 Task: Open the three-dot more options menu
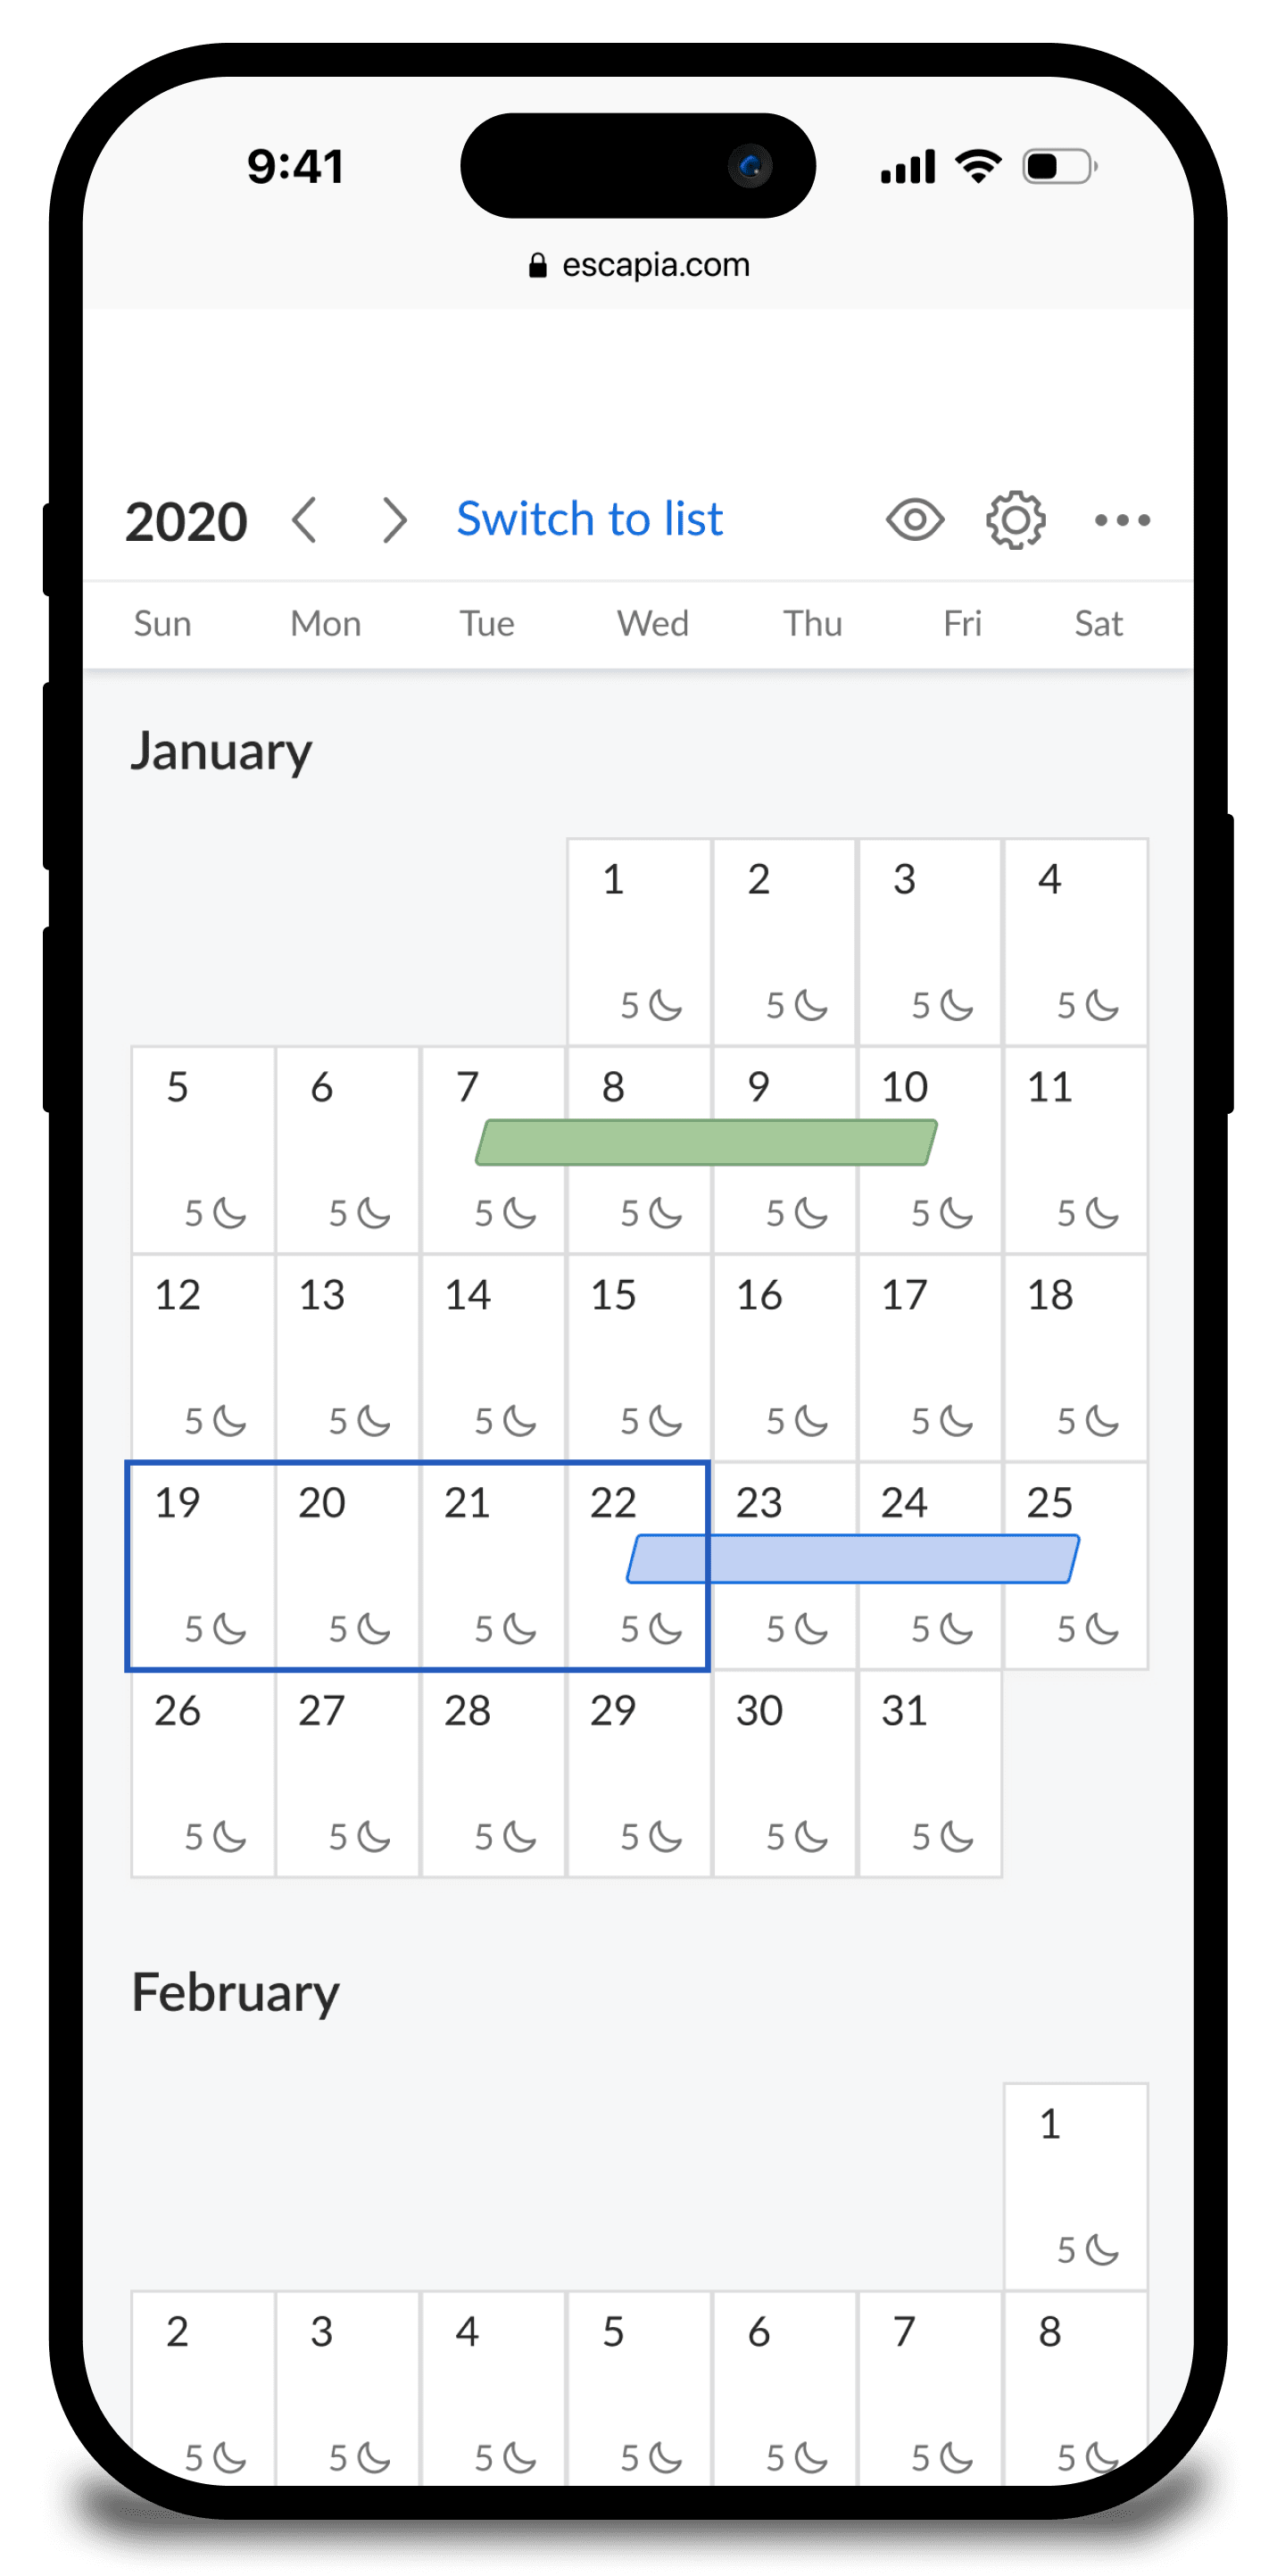click(x=1122, y=520)
